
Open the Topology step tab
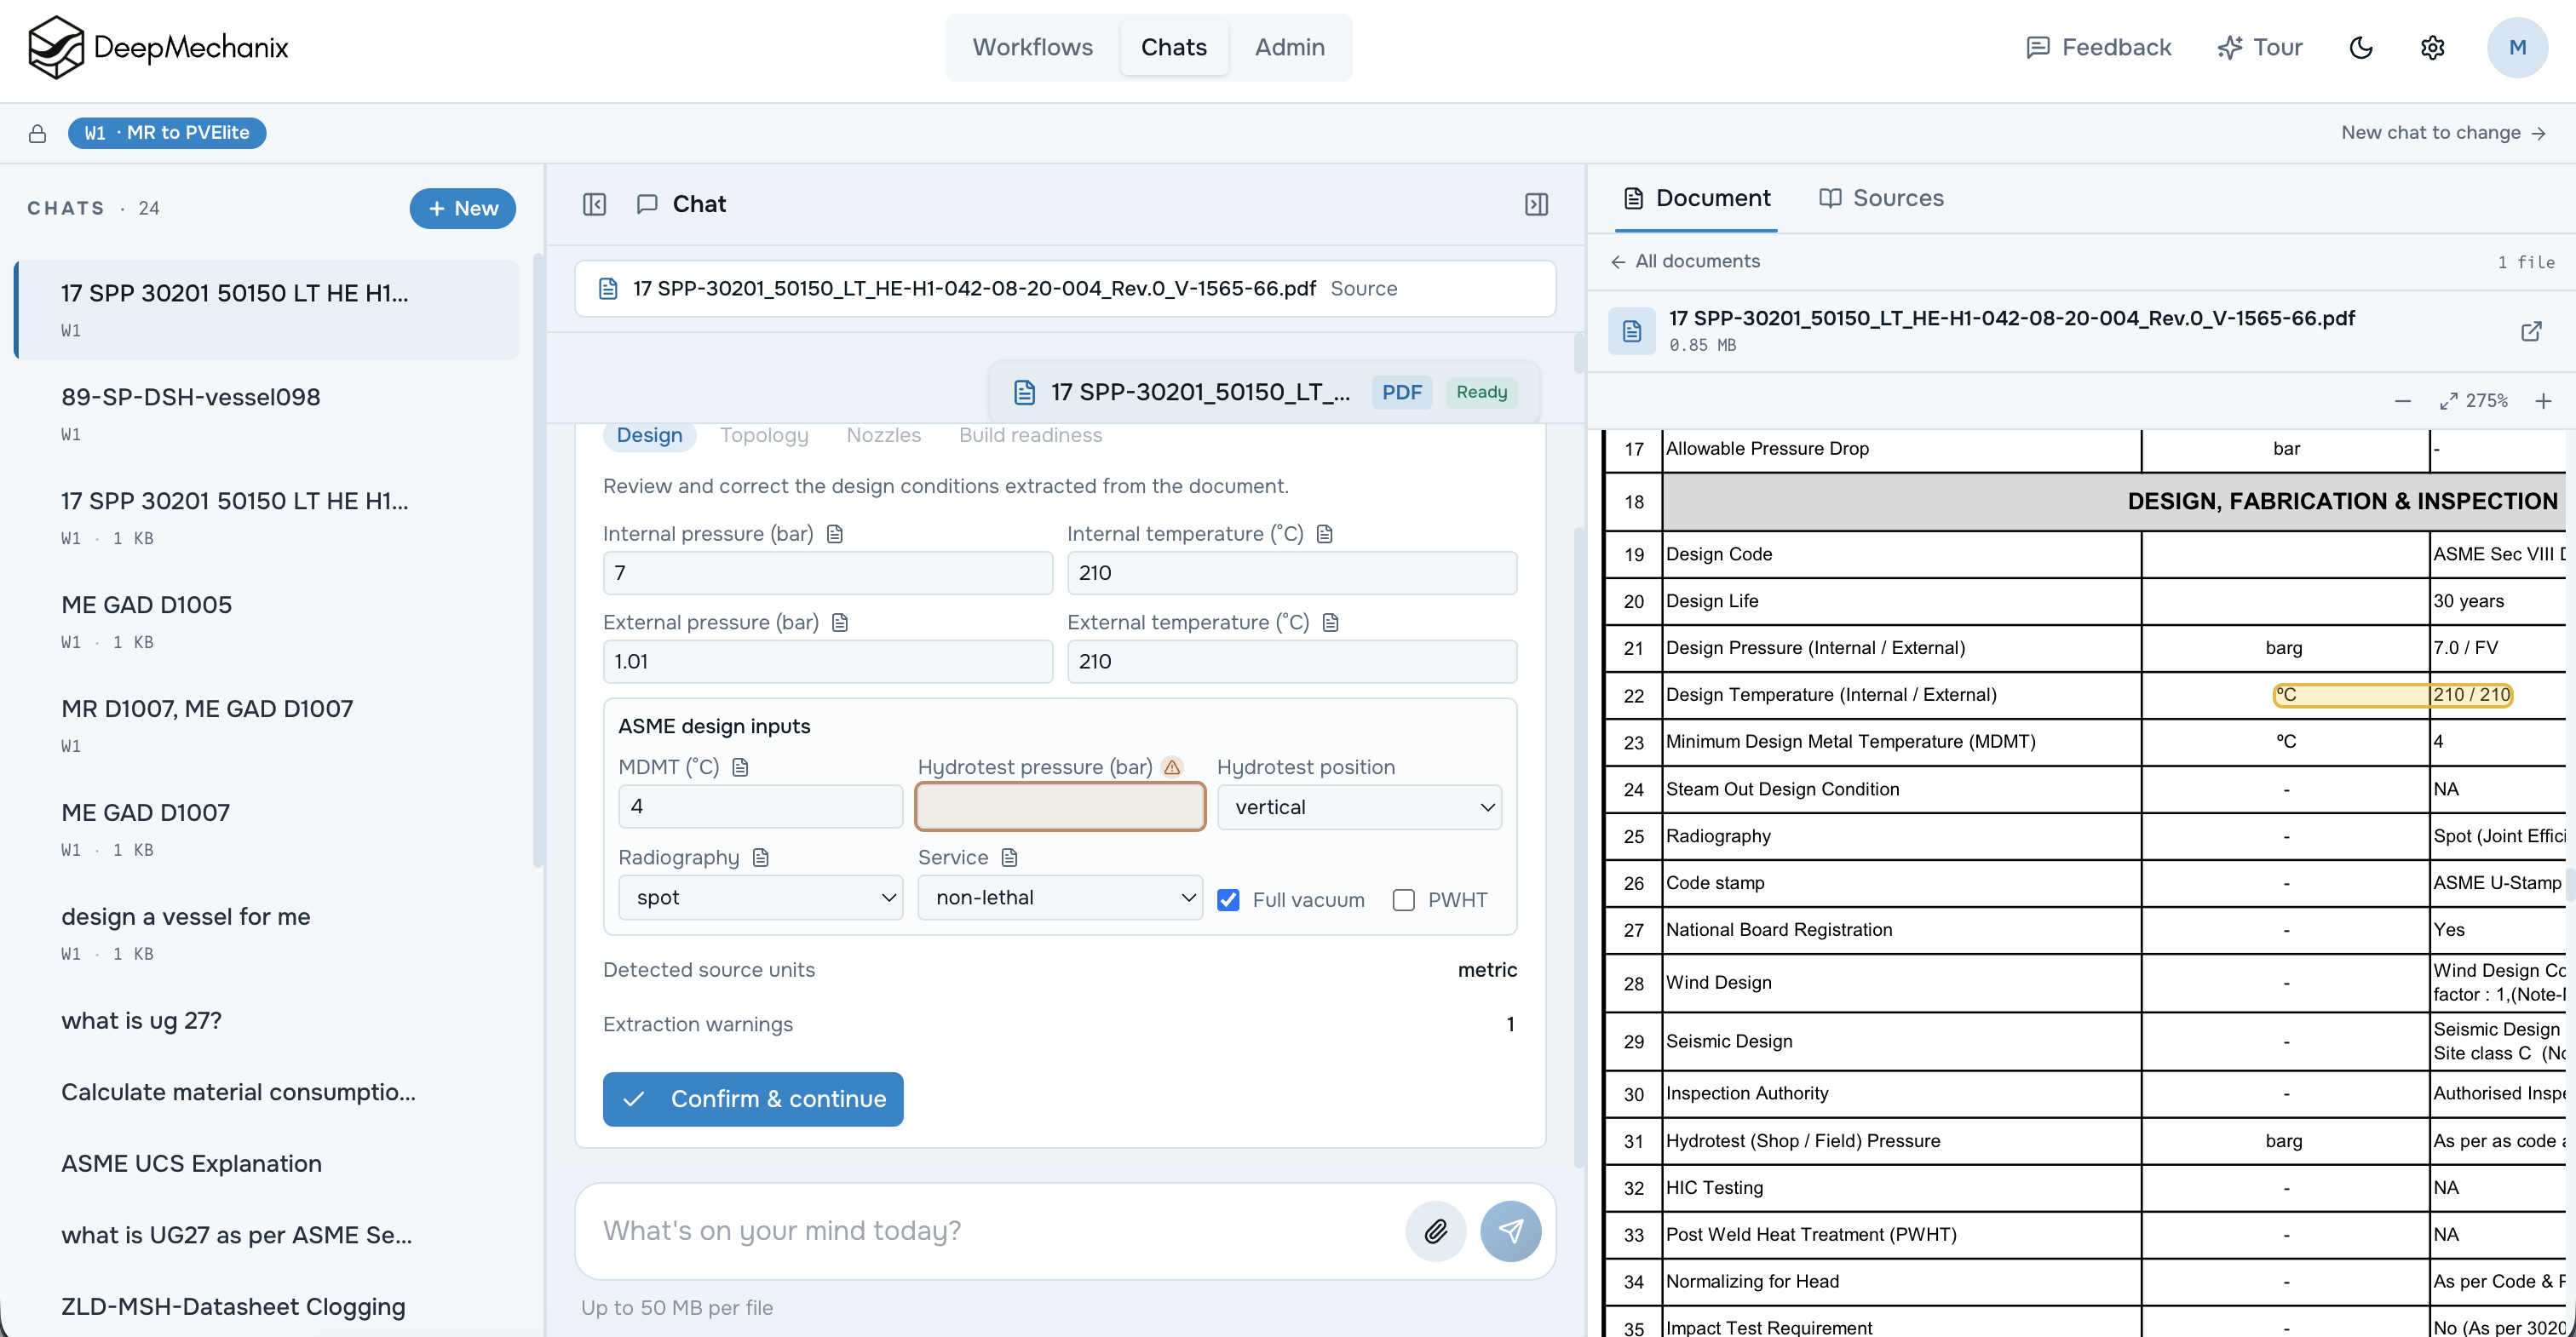pos(764,435)
